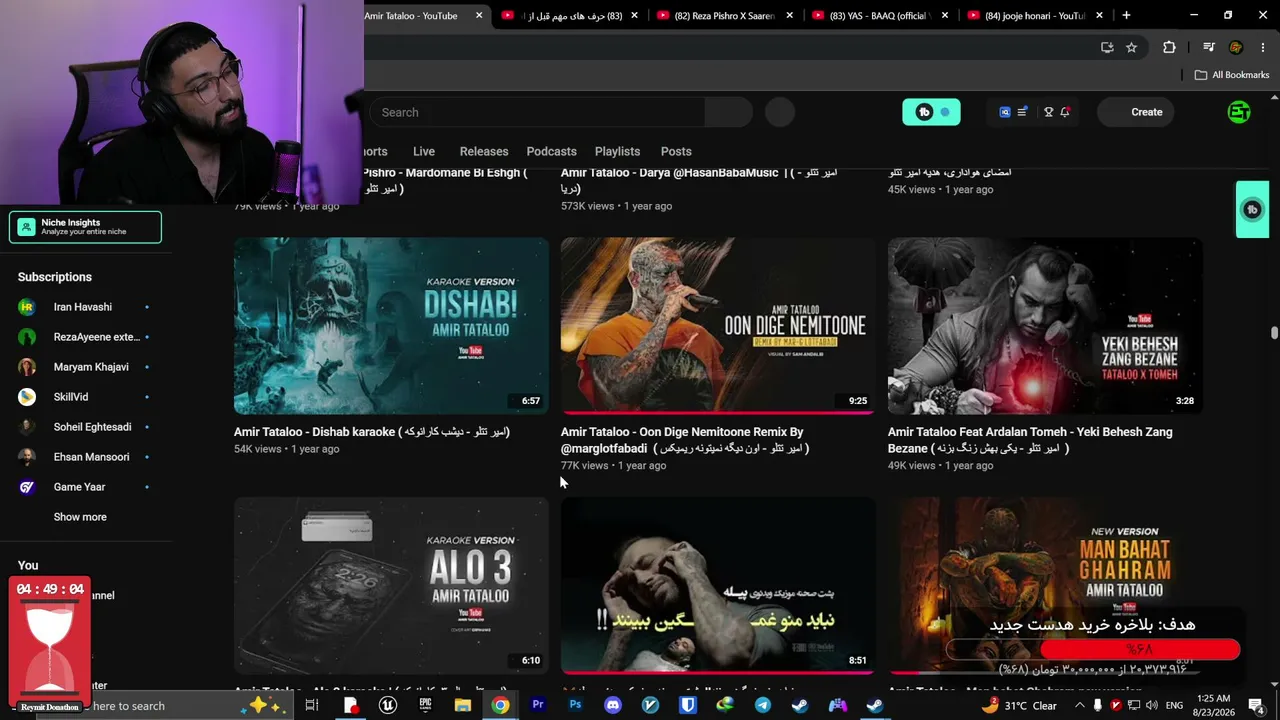
Task: Click the search submit button
Action: 728,112
